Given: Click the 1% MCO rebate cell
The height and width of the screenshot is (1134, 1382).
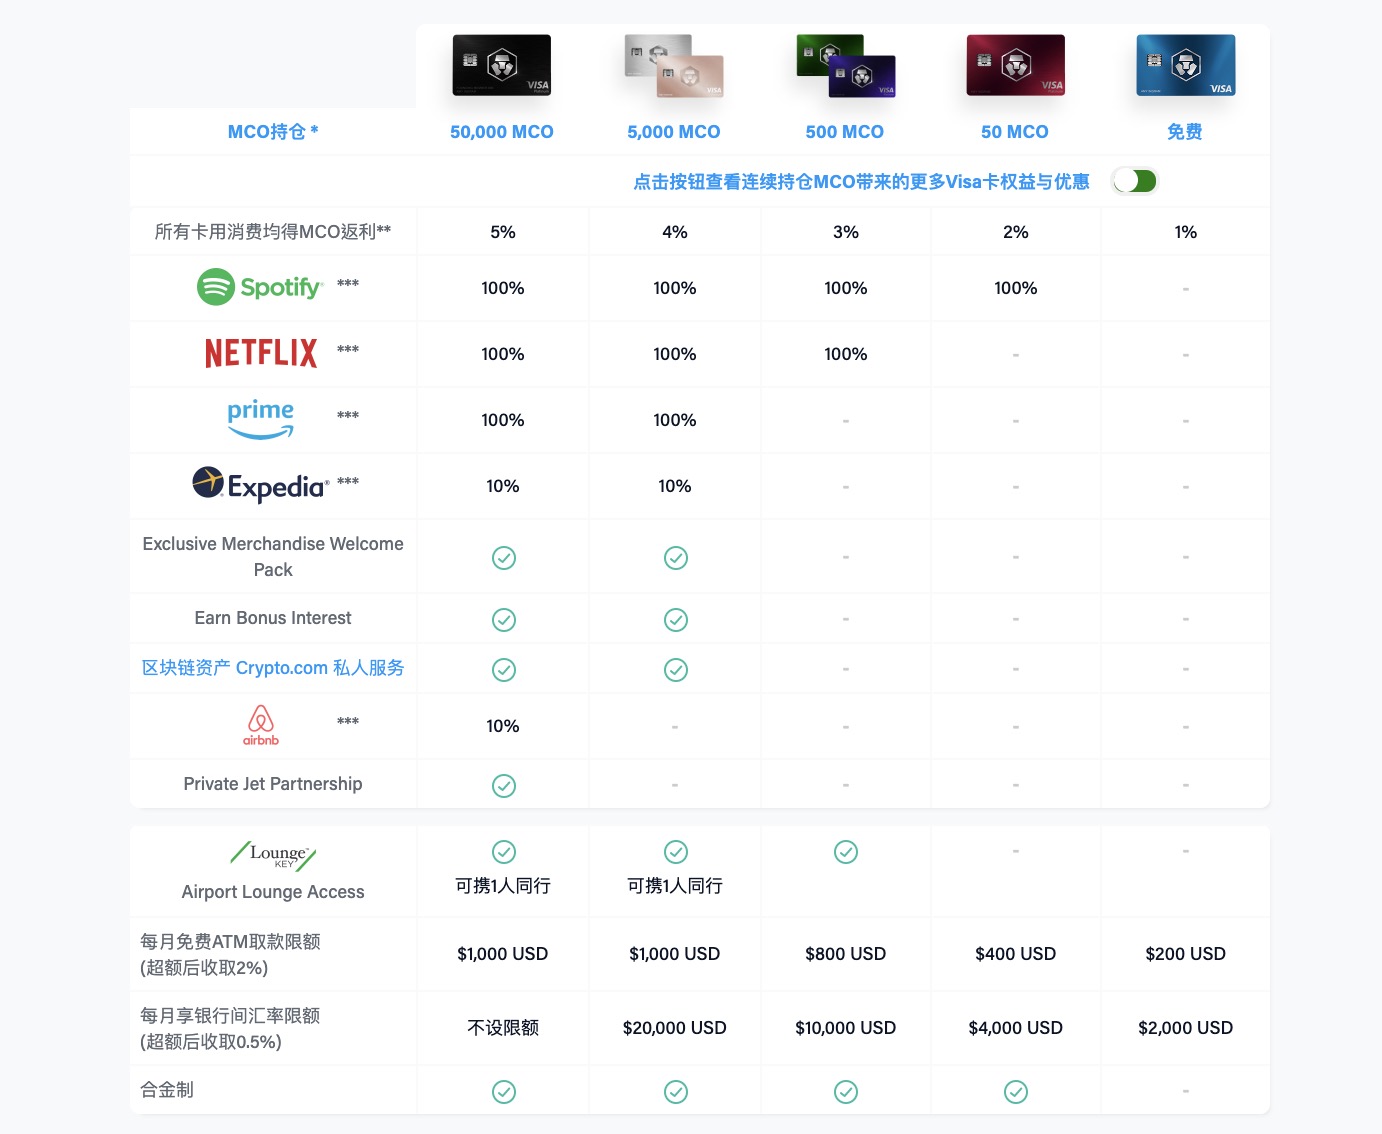Looking at the screenshot, I should point(1186,232).
